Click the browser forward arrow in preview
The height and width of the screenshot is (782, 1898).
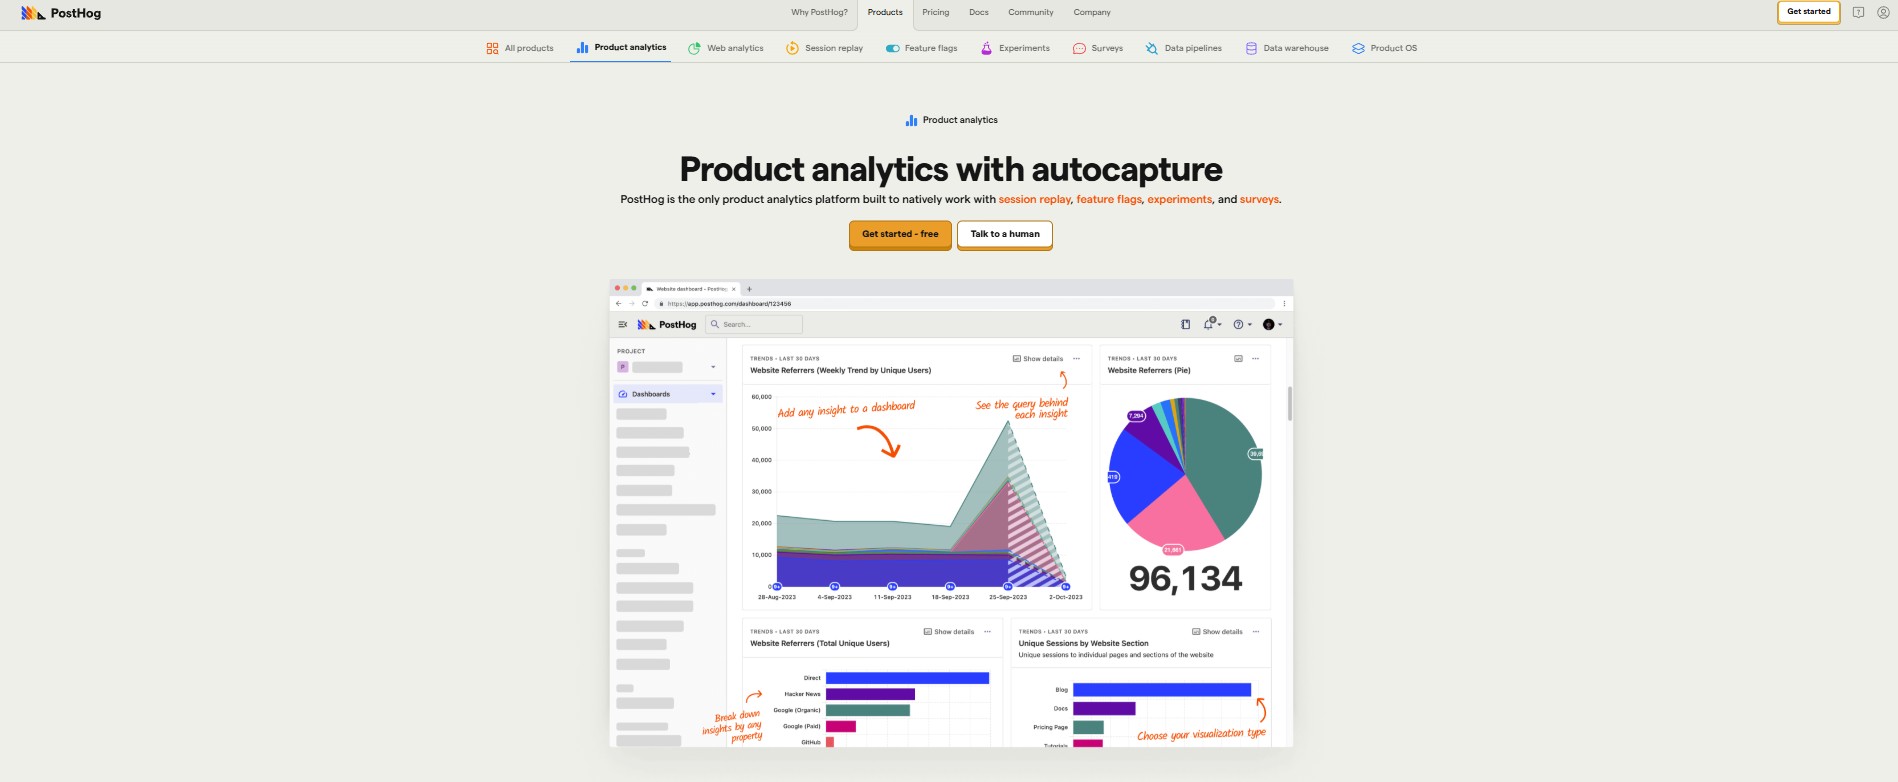point(632,303)
